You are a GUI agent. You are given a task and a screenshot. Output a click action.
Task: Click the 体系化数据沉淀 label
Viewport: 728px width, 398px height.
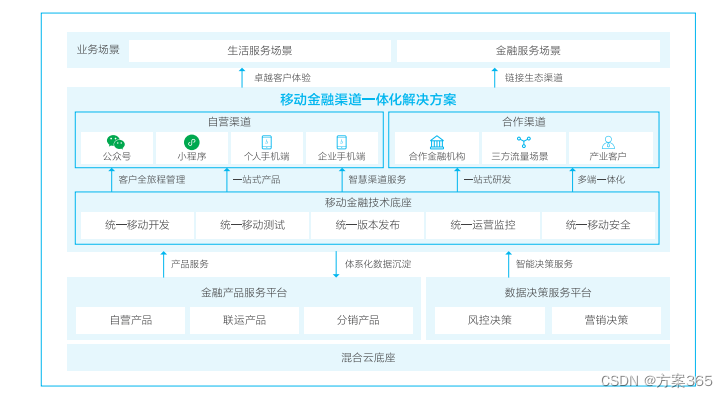pos(378,264)
